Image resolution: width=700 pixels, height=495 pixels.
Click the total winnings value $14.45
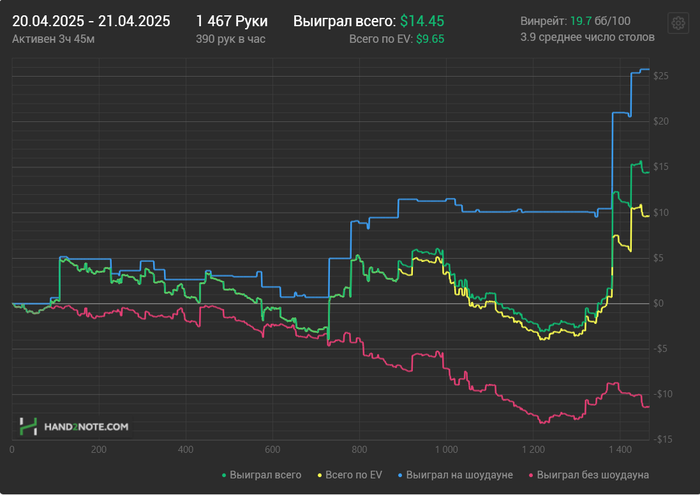[422, 21]
